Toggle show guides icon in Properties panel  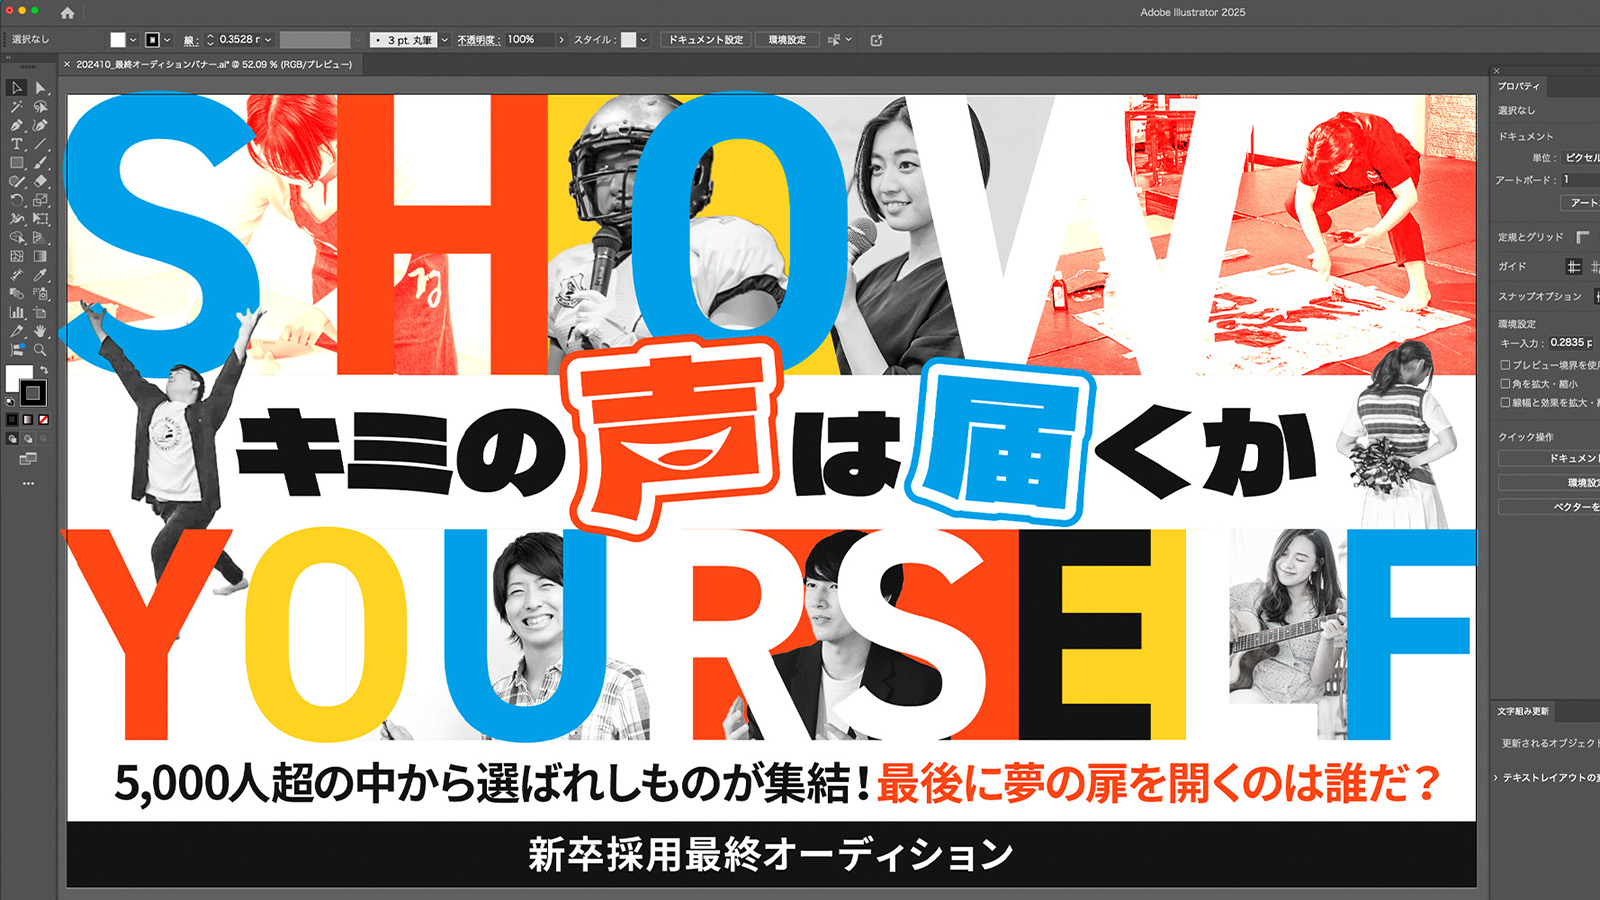(x=1573, y=266)
